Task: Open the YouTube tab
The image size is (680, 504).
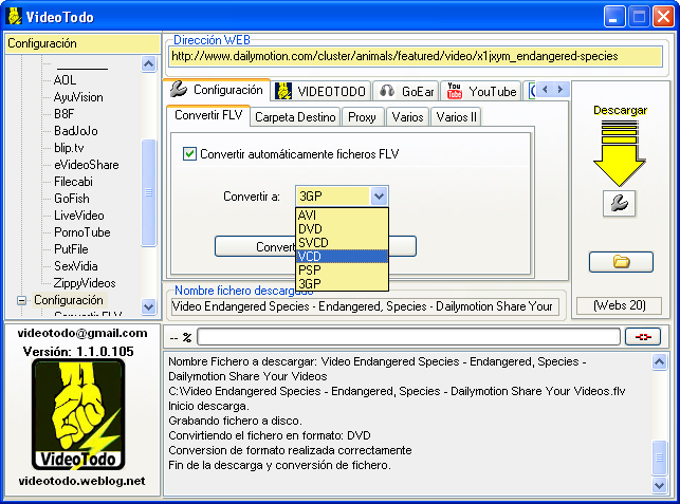Action: (x=481, y=91)
